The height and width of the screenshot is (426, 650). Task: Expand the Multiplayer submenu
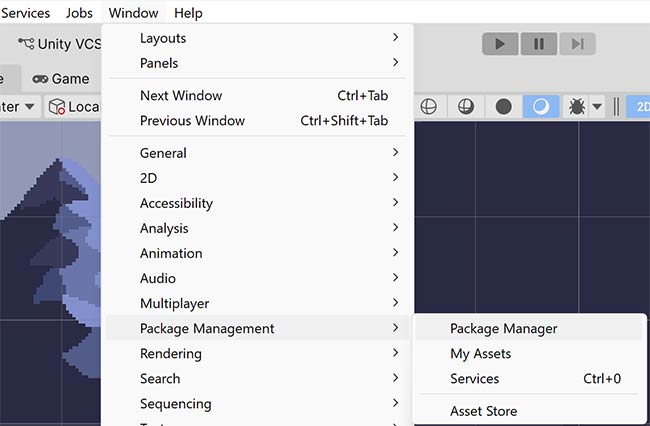(257, 303)
